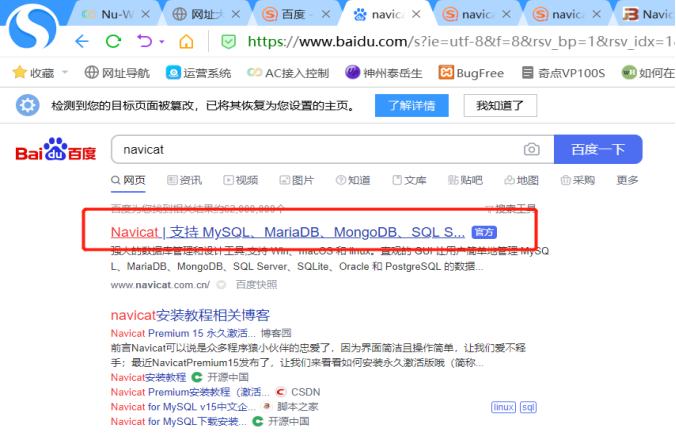This screenshot has height=436, width=676.
Task: Click the linux tag
Action: pyautogui.click(x=503, y=407)
